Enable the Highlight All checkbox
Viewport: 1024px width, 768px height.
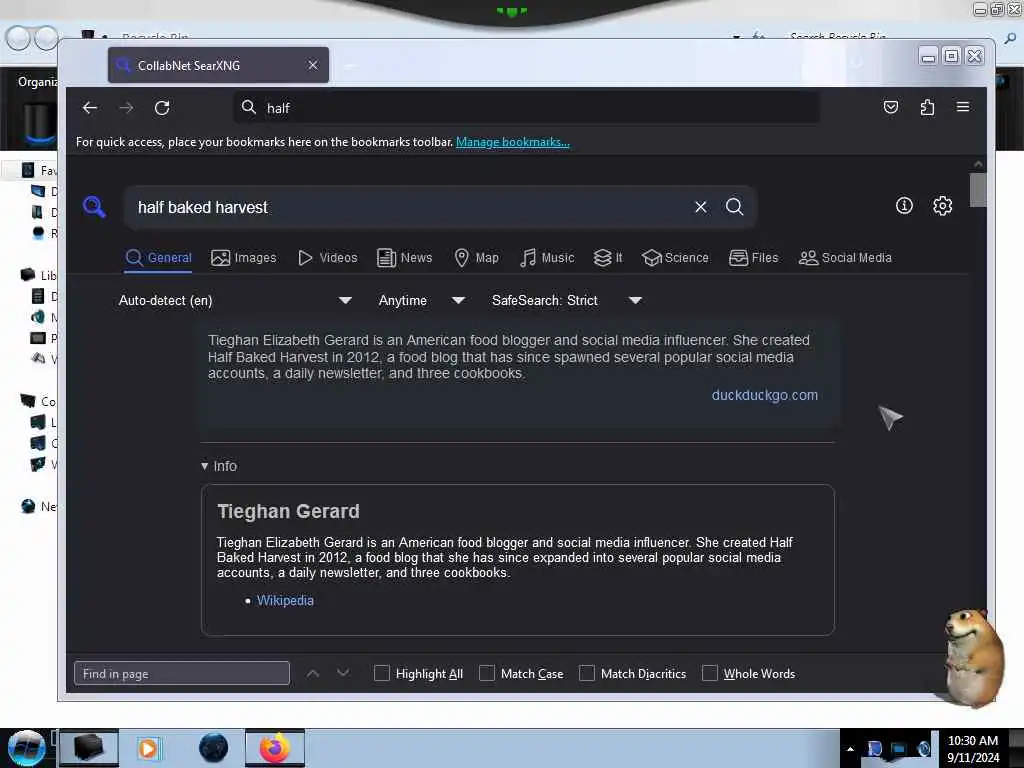(x=382, y=673)
